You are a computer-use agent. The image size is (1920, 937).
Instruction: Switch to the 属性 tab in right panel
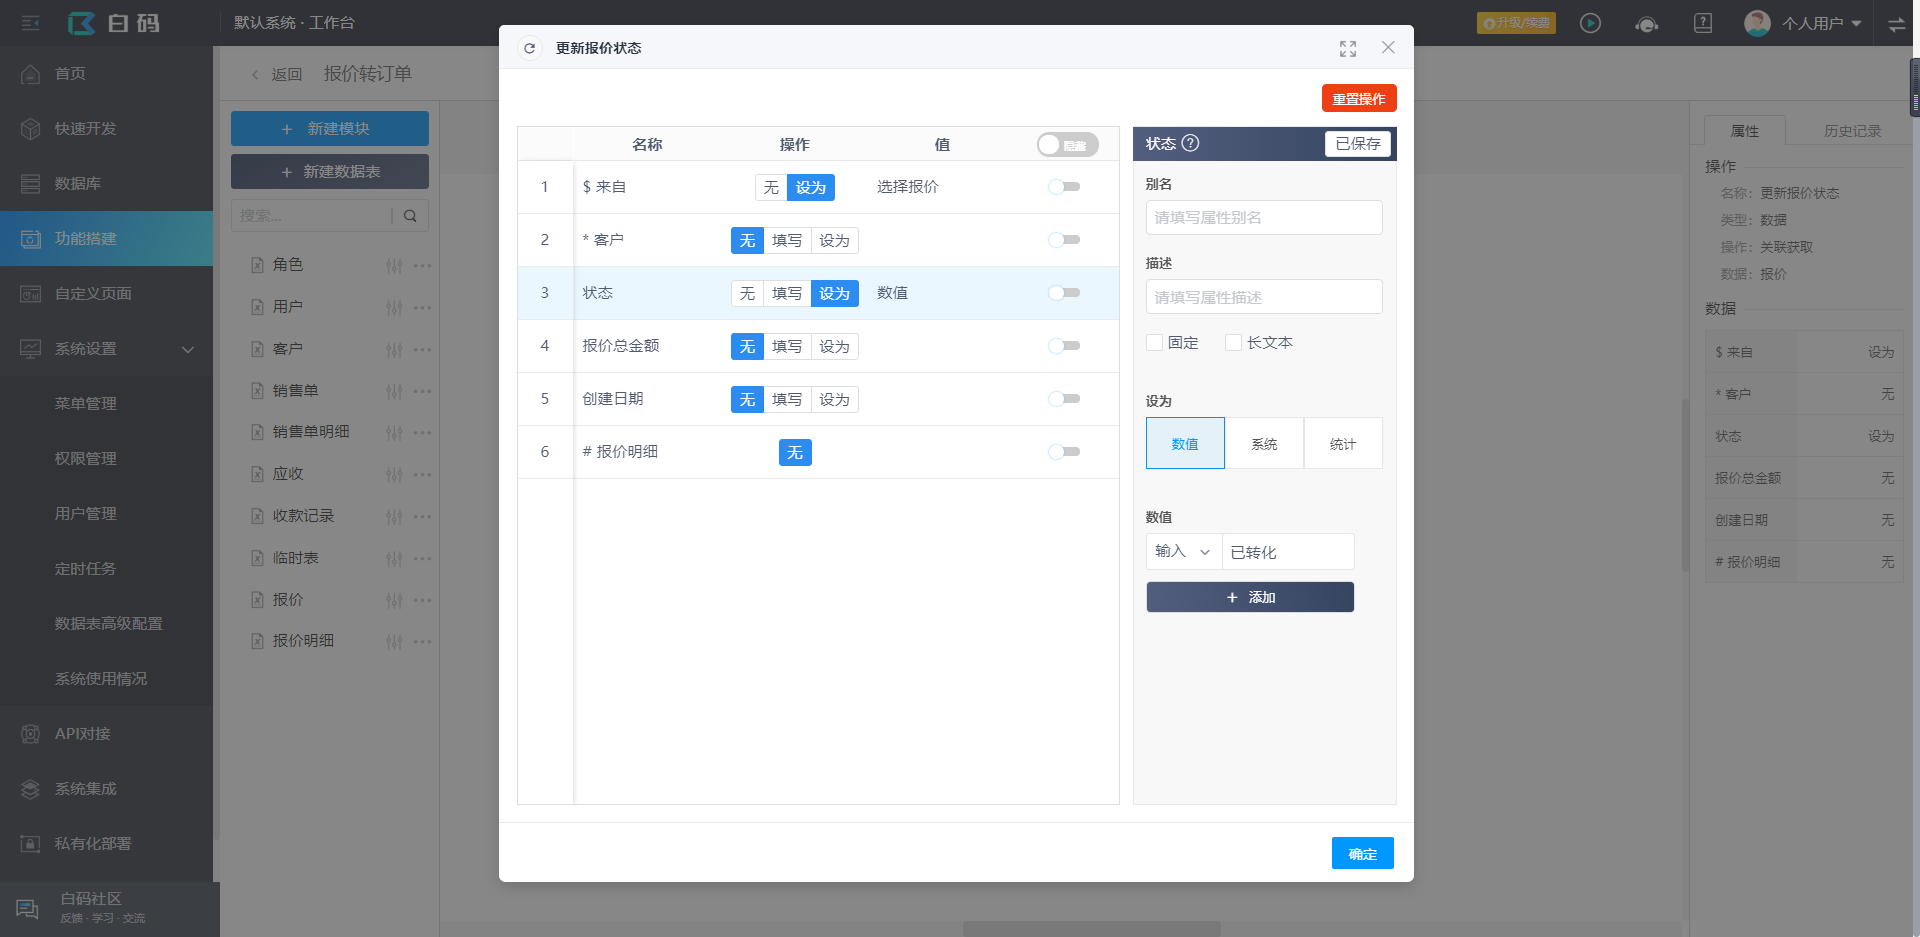click(x=1744, y=131)
